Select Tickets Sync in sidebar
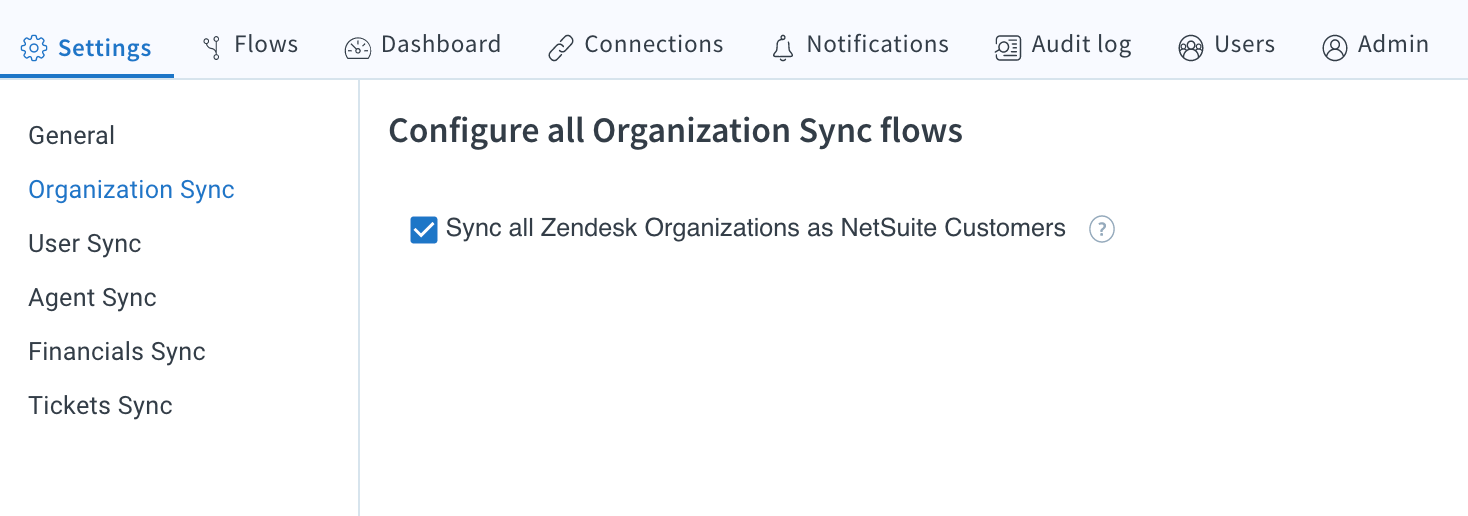The image size is (1468, 516). pyautogui.click(x=101, y=405)
